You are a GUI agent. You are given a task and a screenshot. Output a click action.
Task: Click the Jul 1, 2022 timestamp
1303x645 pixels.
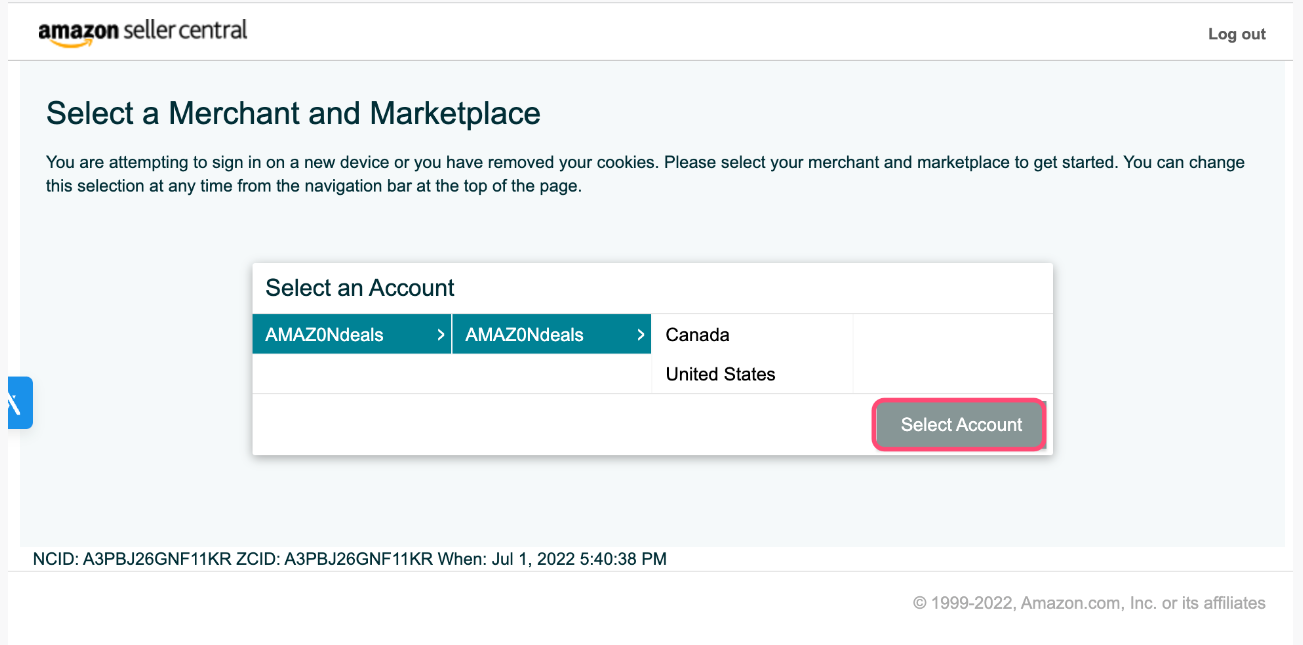[x=578, y=559]
